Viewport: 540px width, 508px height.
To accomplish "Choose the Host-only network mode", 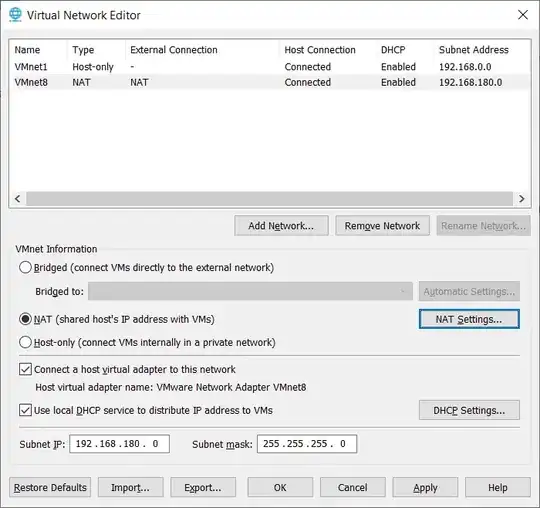I will [25, 342].
